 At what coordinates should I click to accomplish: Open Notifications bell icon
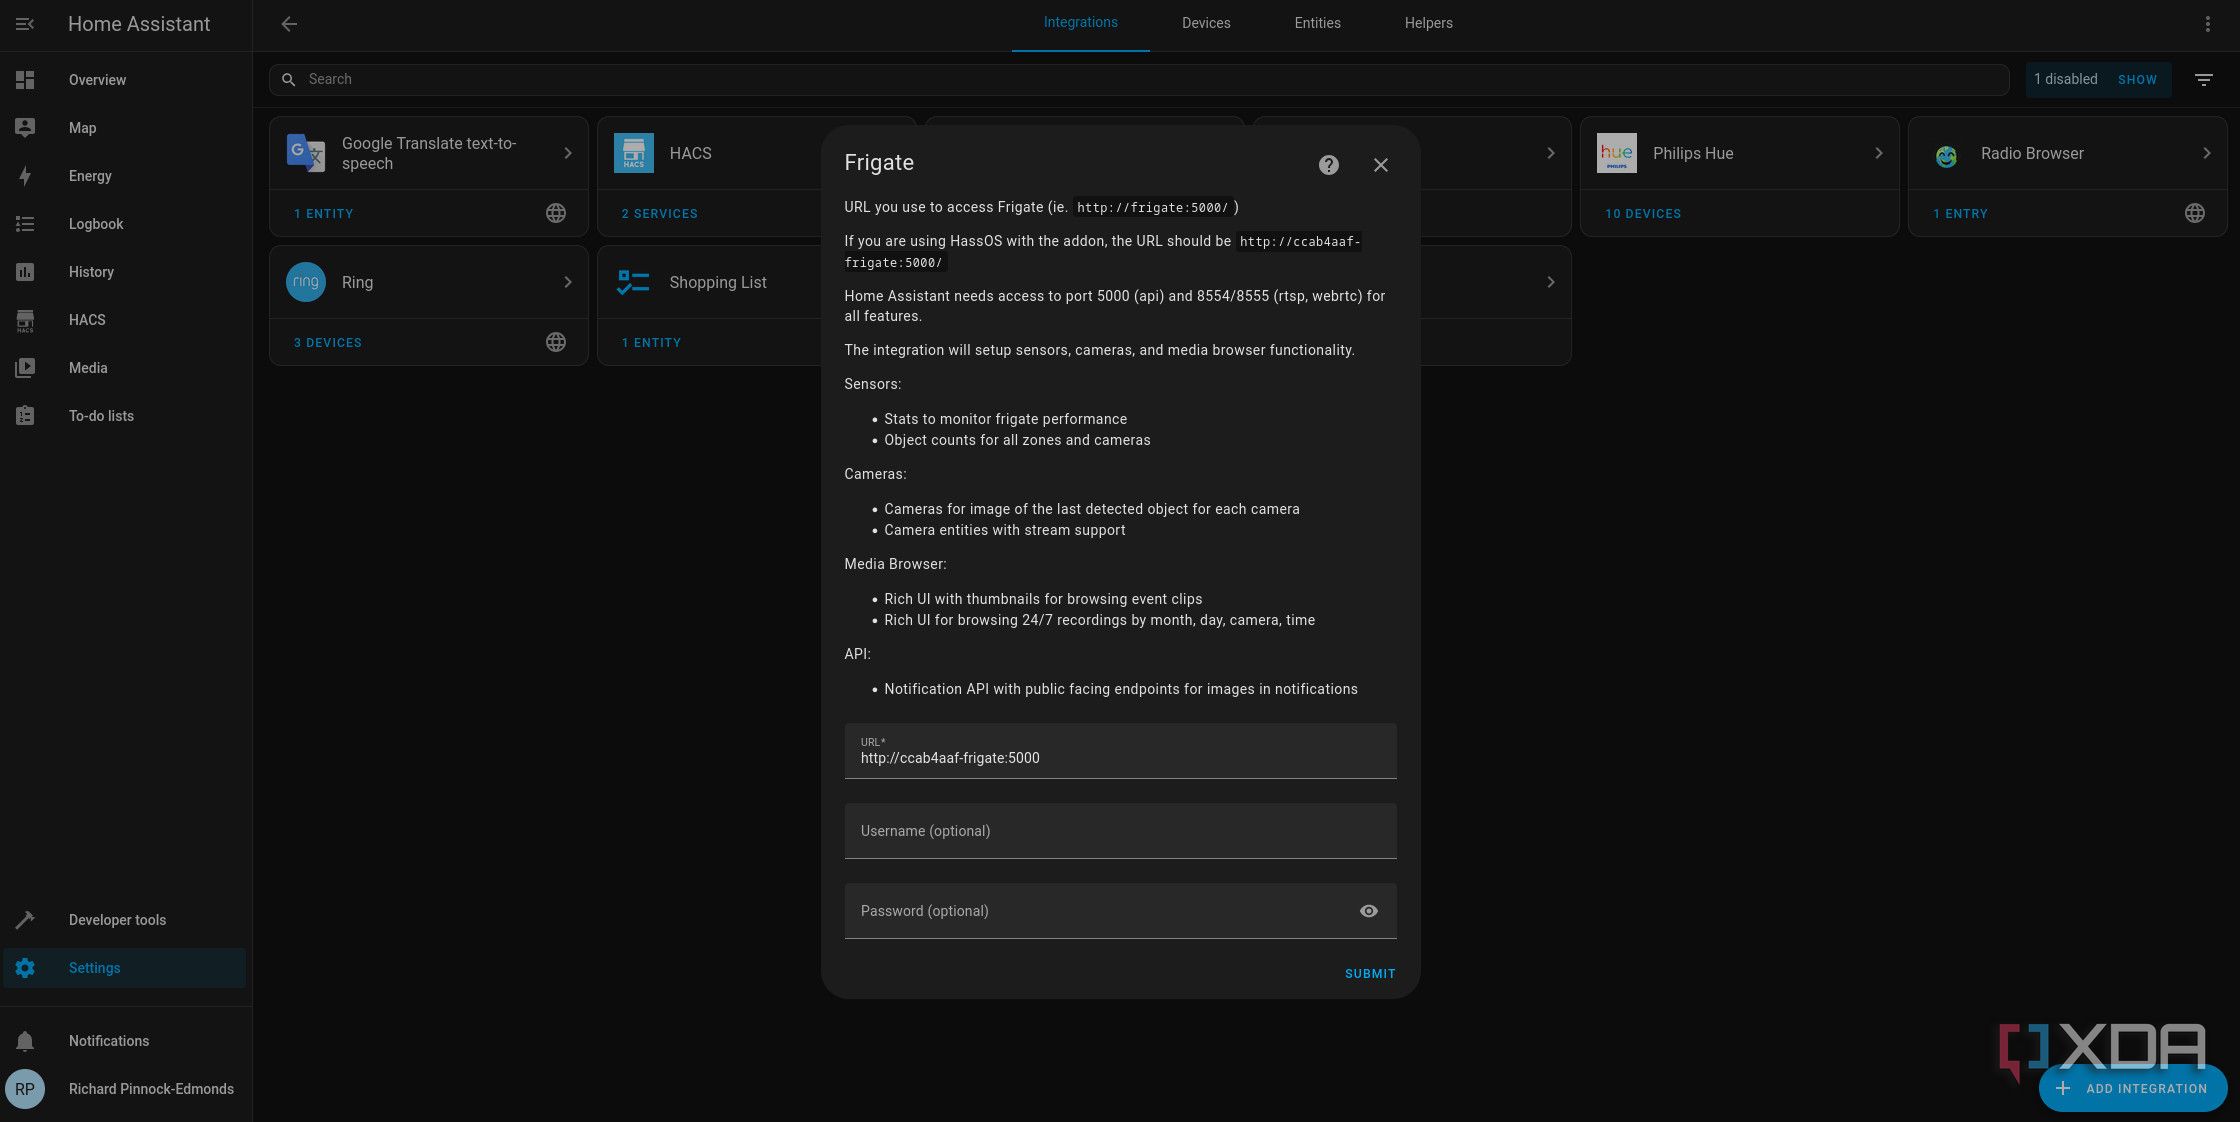pyautogui.click(x=25, y=1041)
